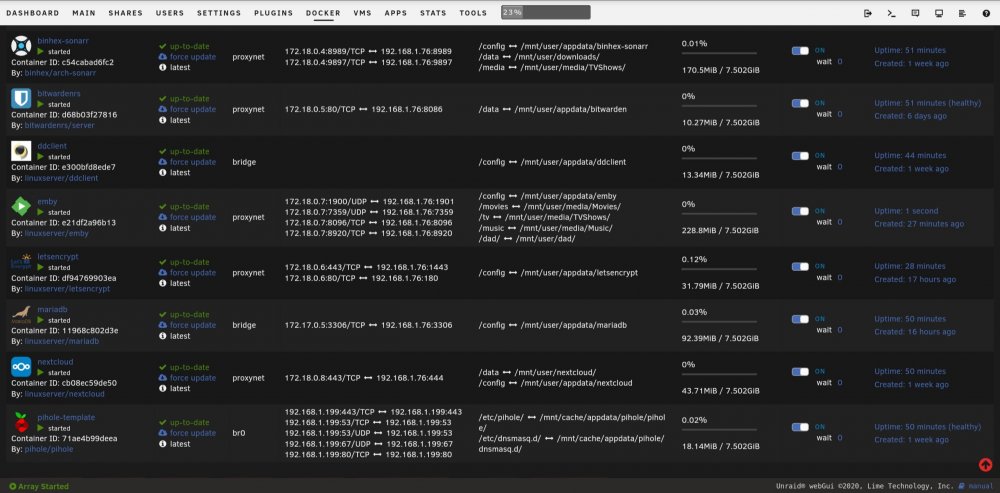1000x493 pixels.
Task: Click the started play icon under pihole-template
Action: click(x=41, y=428)
